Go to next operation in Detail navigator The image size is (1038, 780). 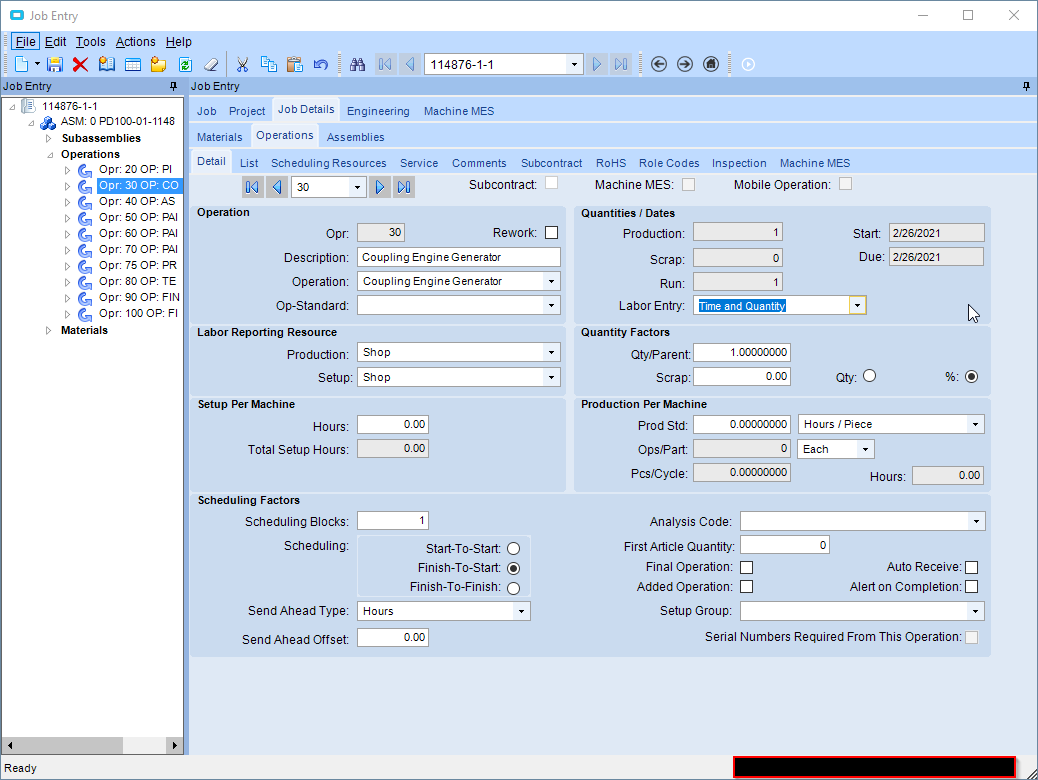click(x=380, y=187)
